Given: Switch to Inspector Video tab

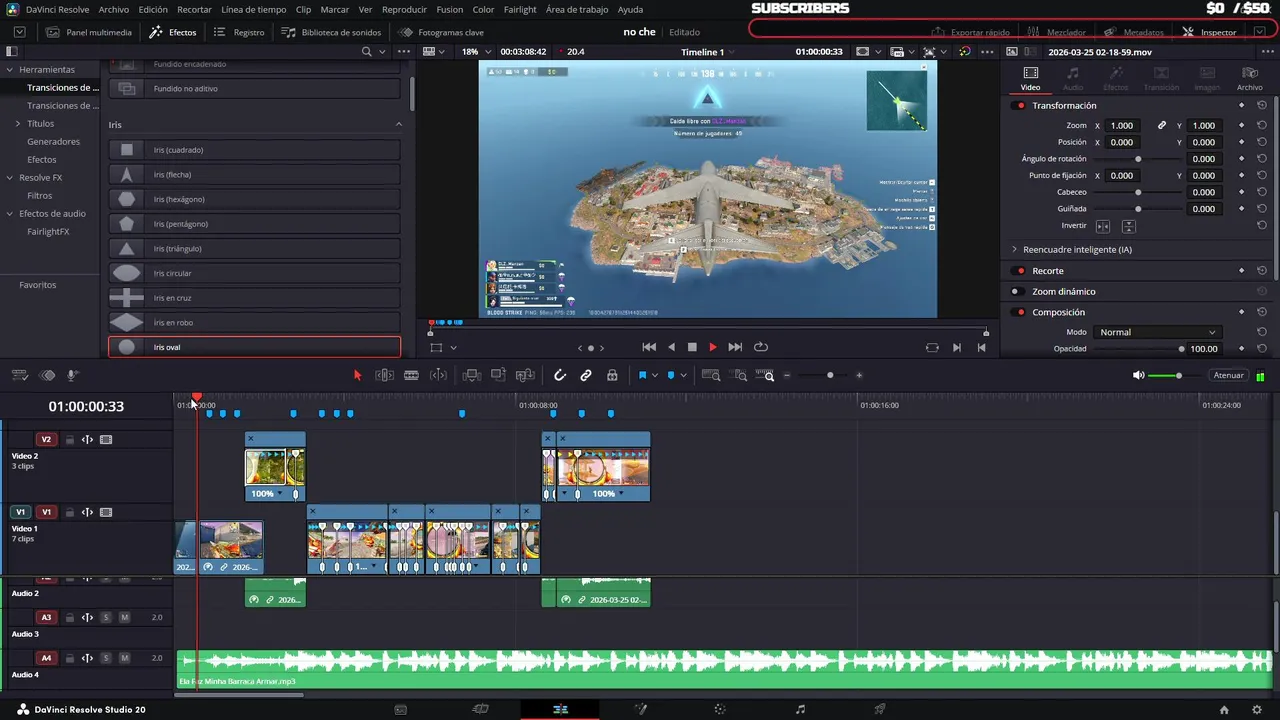Looking at the screenshot, I should coord(1030,79).
